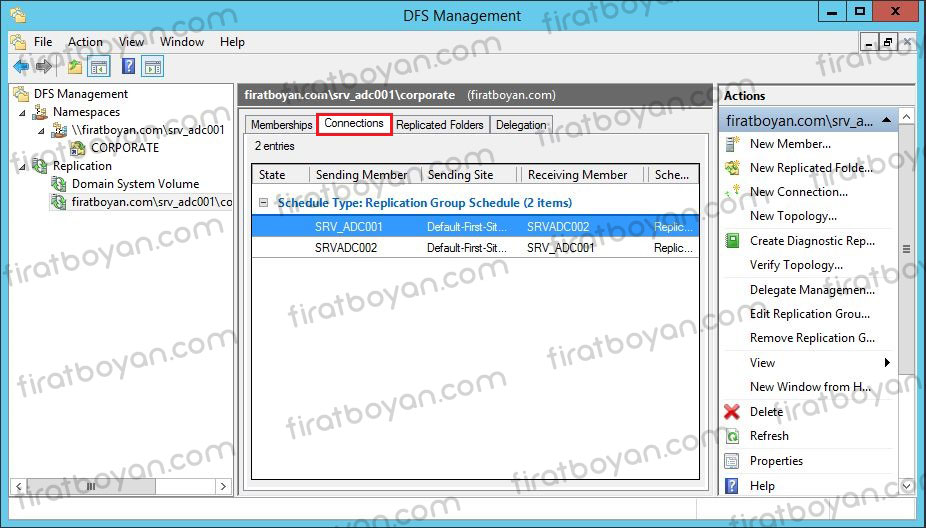Collapse the Replication tree node
The image size is (926, 528).
(x=22, y=167)
